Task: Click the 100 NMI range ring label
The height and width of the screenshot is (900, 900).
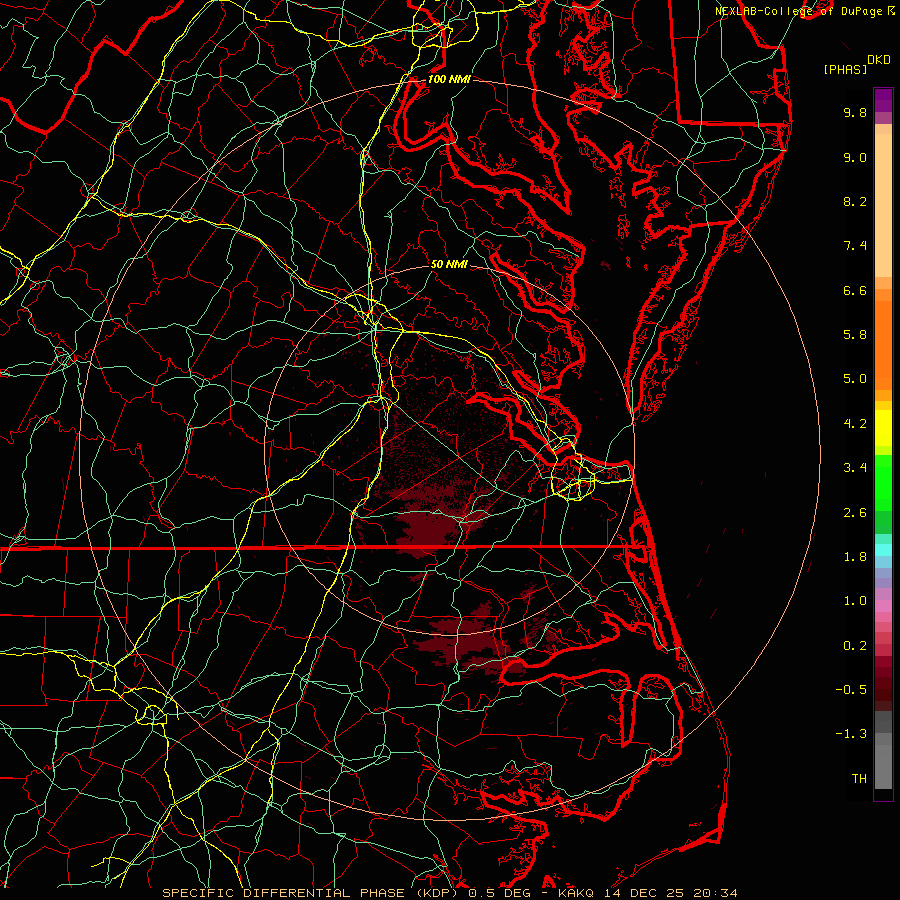Action: tap(449, 79)
